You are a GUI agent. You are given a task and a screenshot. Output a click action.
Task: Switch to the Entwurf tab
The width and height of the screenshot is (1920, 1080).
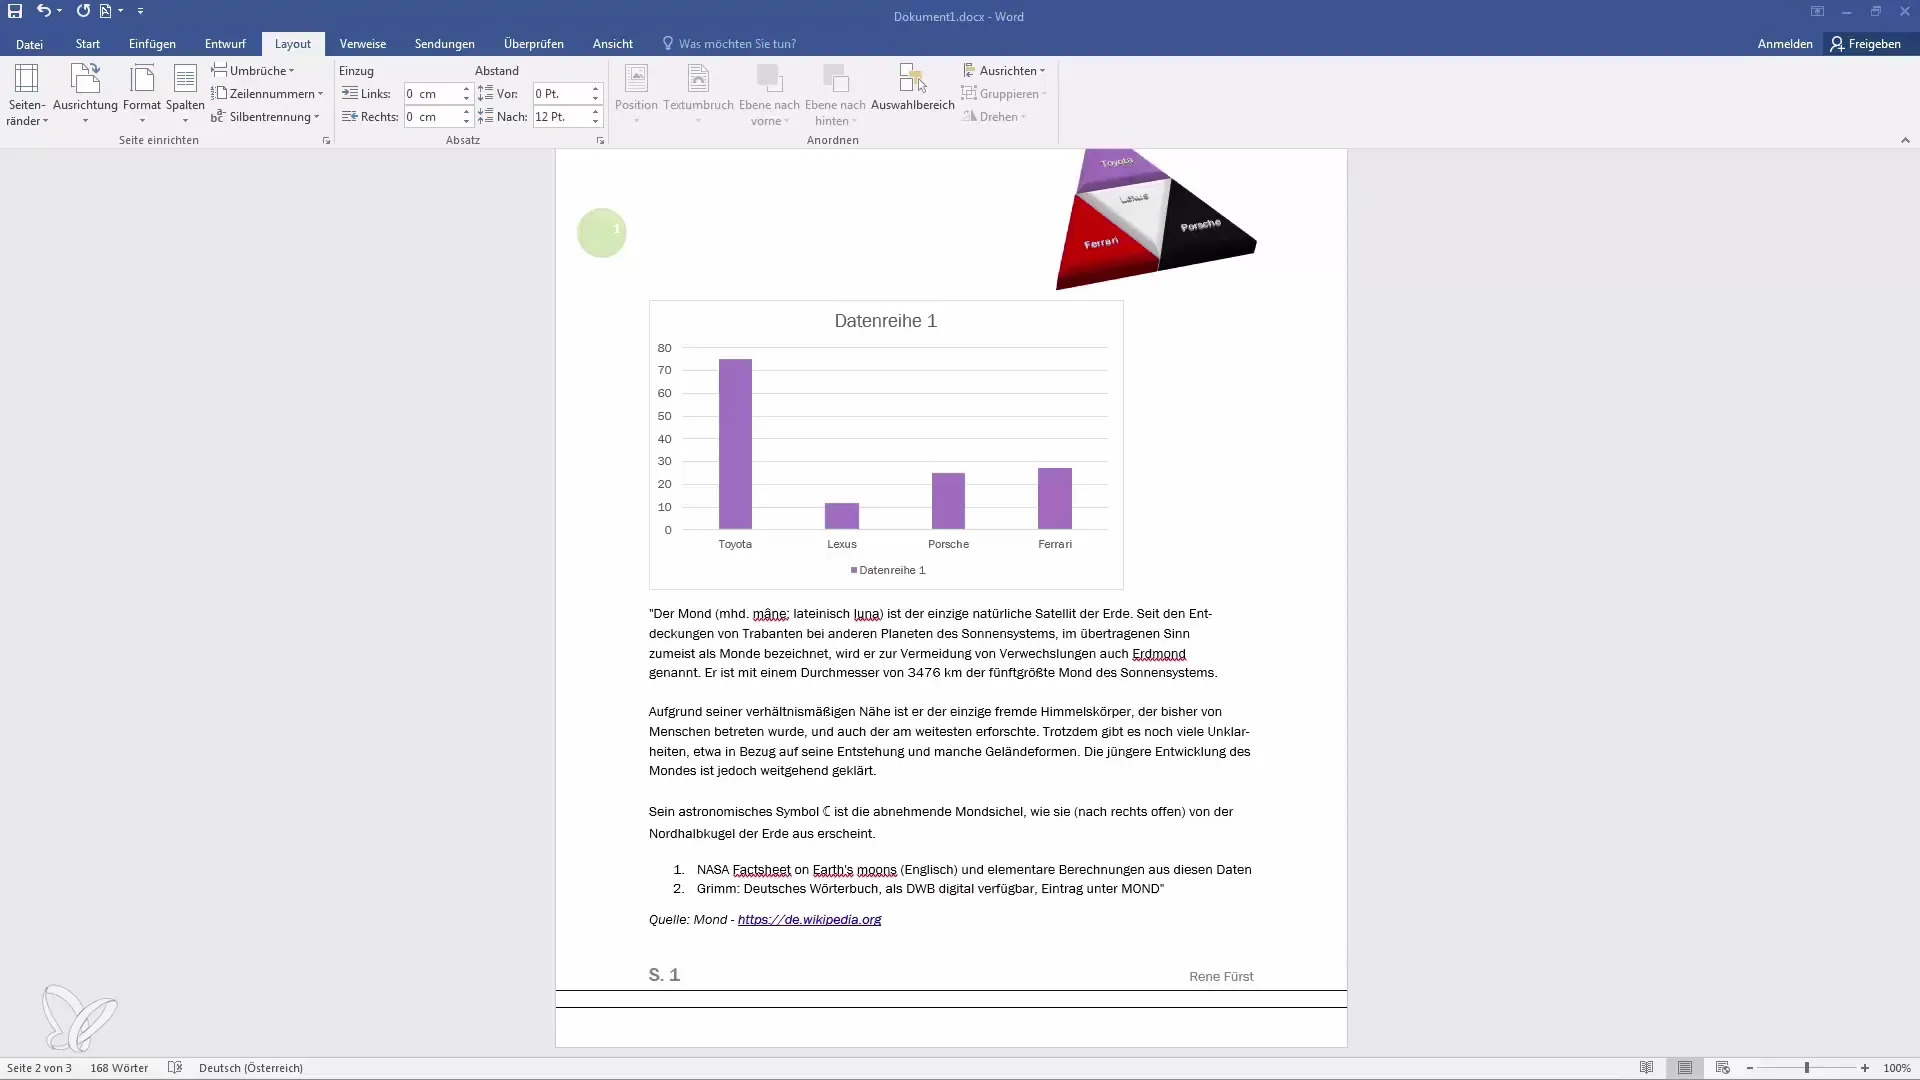(225, 44)
